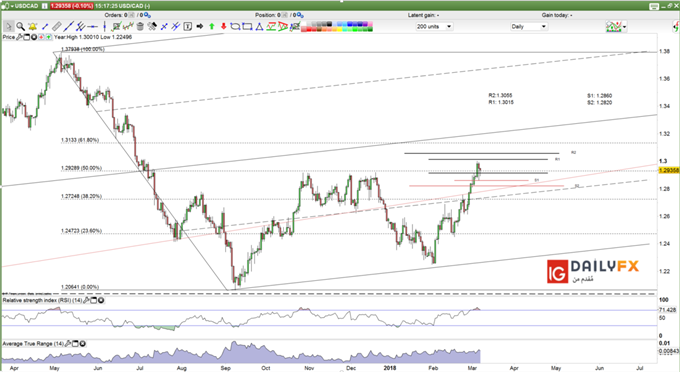Select the arrow cursor tool
The image size is (680, 372).
point(9,26)
